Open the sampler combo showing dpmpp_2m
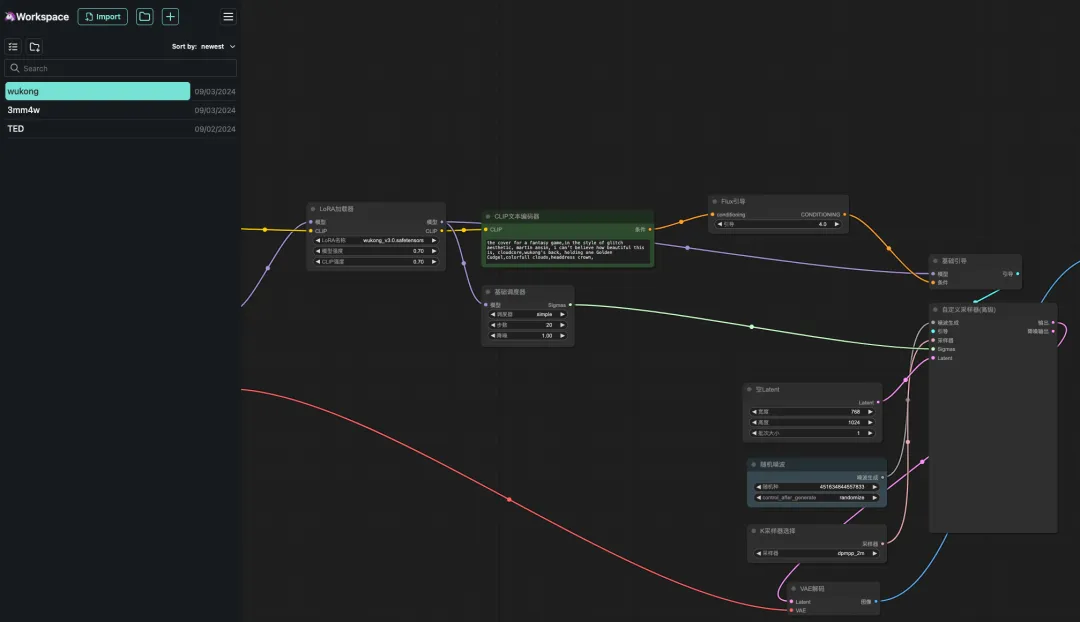 tap(815, 553)
